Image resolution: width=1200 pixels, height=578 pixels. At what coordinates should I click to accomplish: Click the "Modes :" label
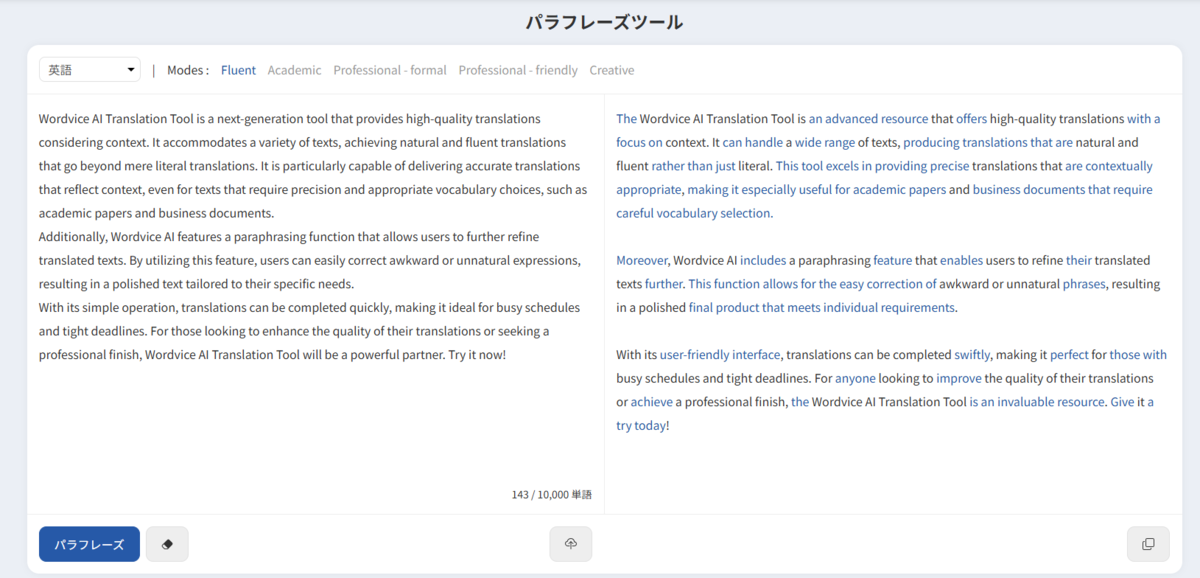[x=188, y=70]
